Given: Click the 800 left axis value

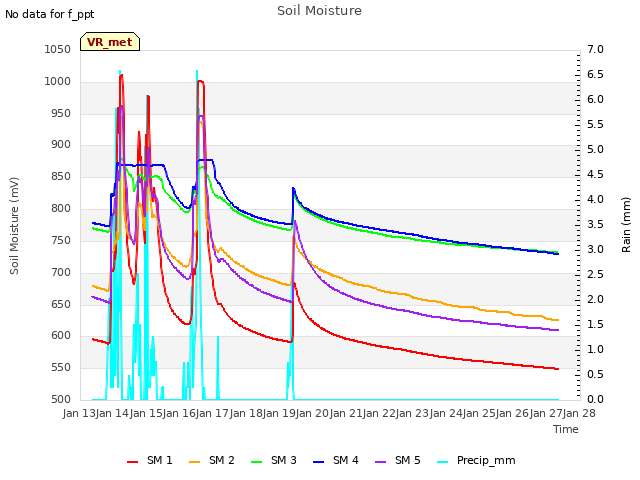Looking at the screenshot, I should point(61,209).
